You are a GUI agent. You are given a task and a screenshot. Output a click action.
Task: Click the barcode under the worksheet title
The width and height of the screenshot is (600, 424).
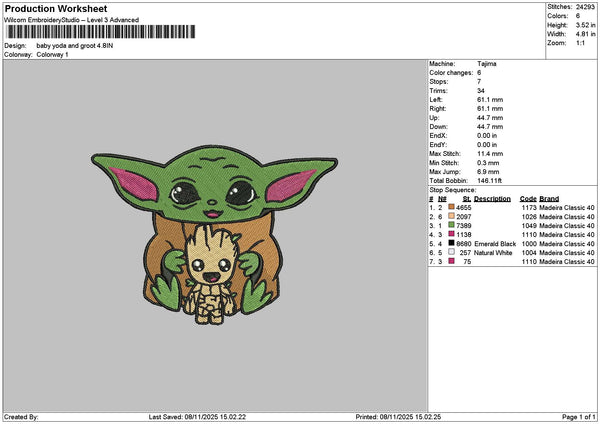point(101,32)
